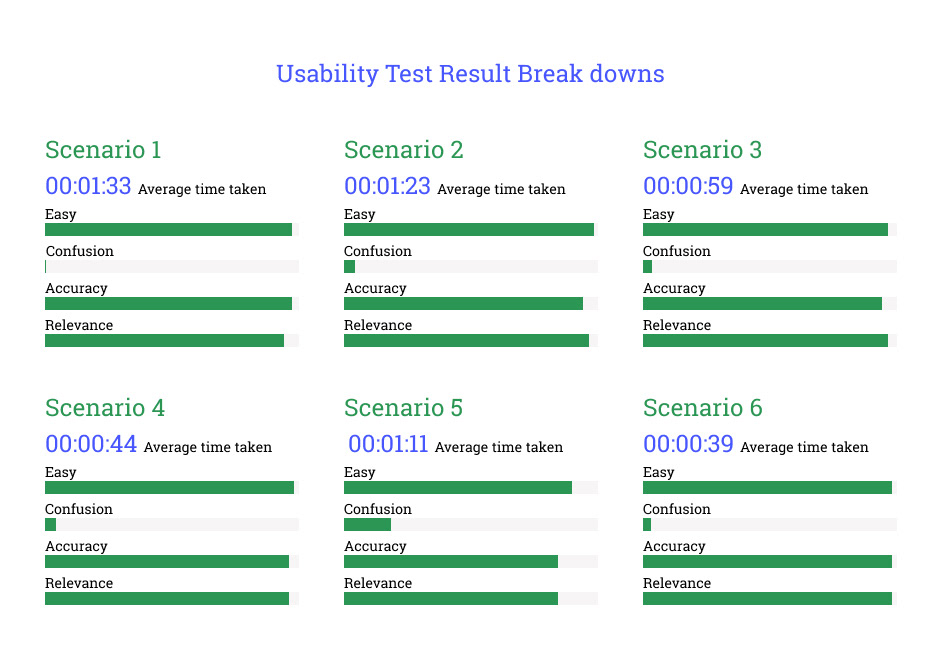Open the Scenario 6 heading
The height and width of the screenshot is (661, 942).
pyautogui.click(x=702, y=407)
